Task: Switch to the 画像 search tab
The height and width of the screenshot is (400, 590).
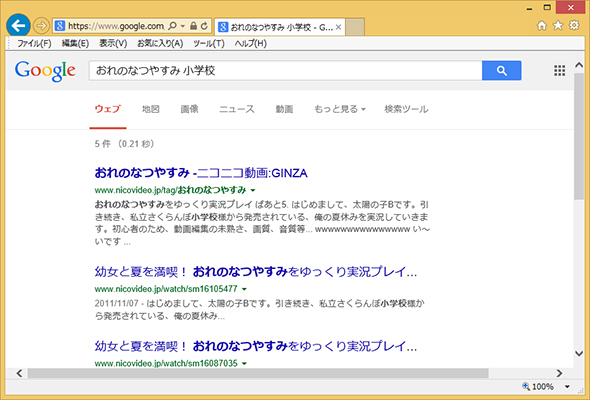Action: (190, 109)
